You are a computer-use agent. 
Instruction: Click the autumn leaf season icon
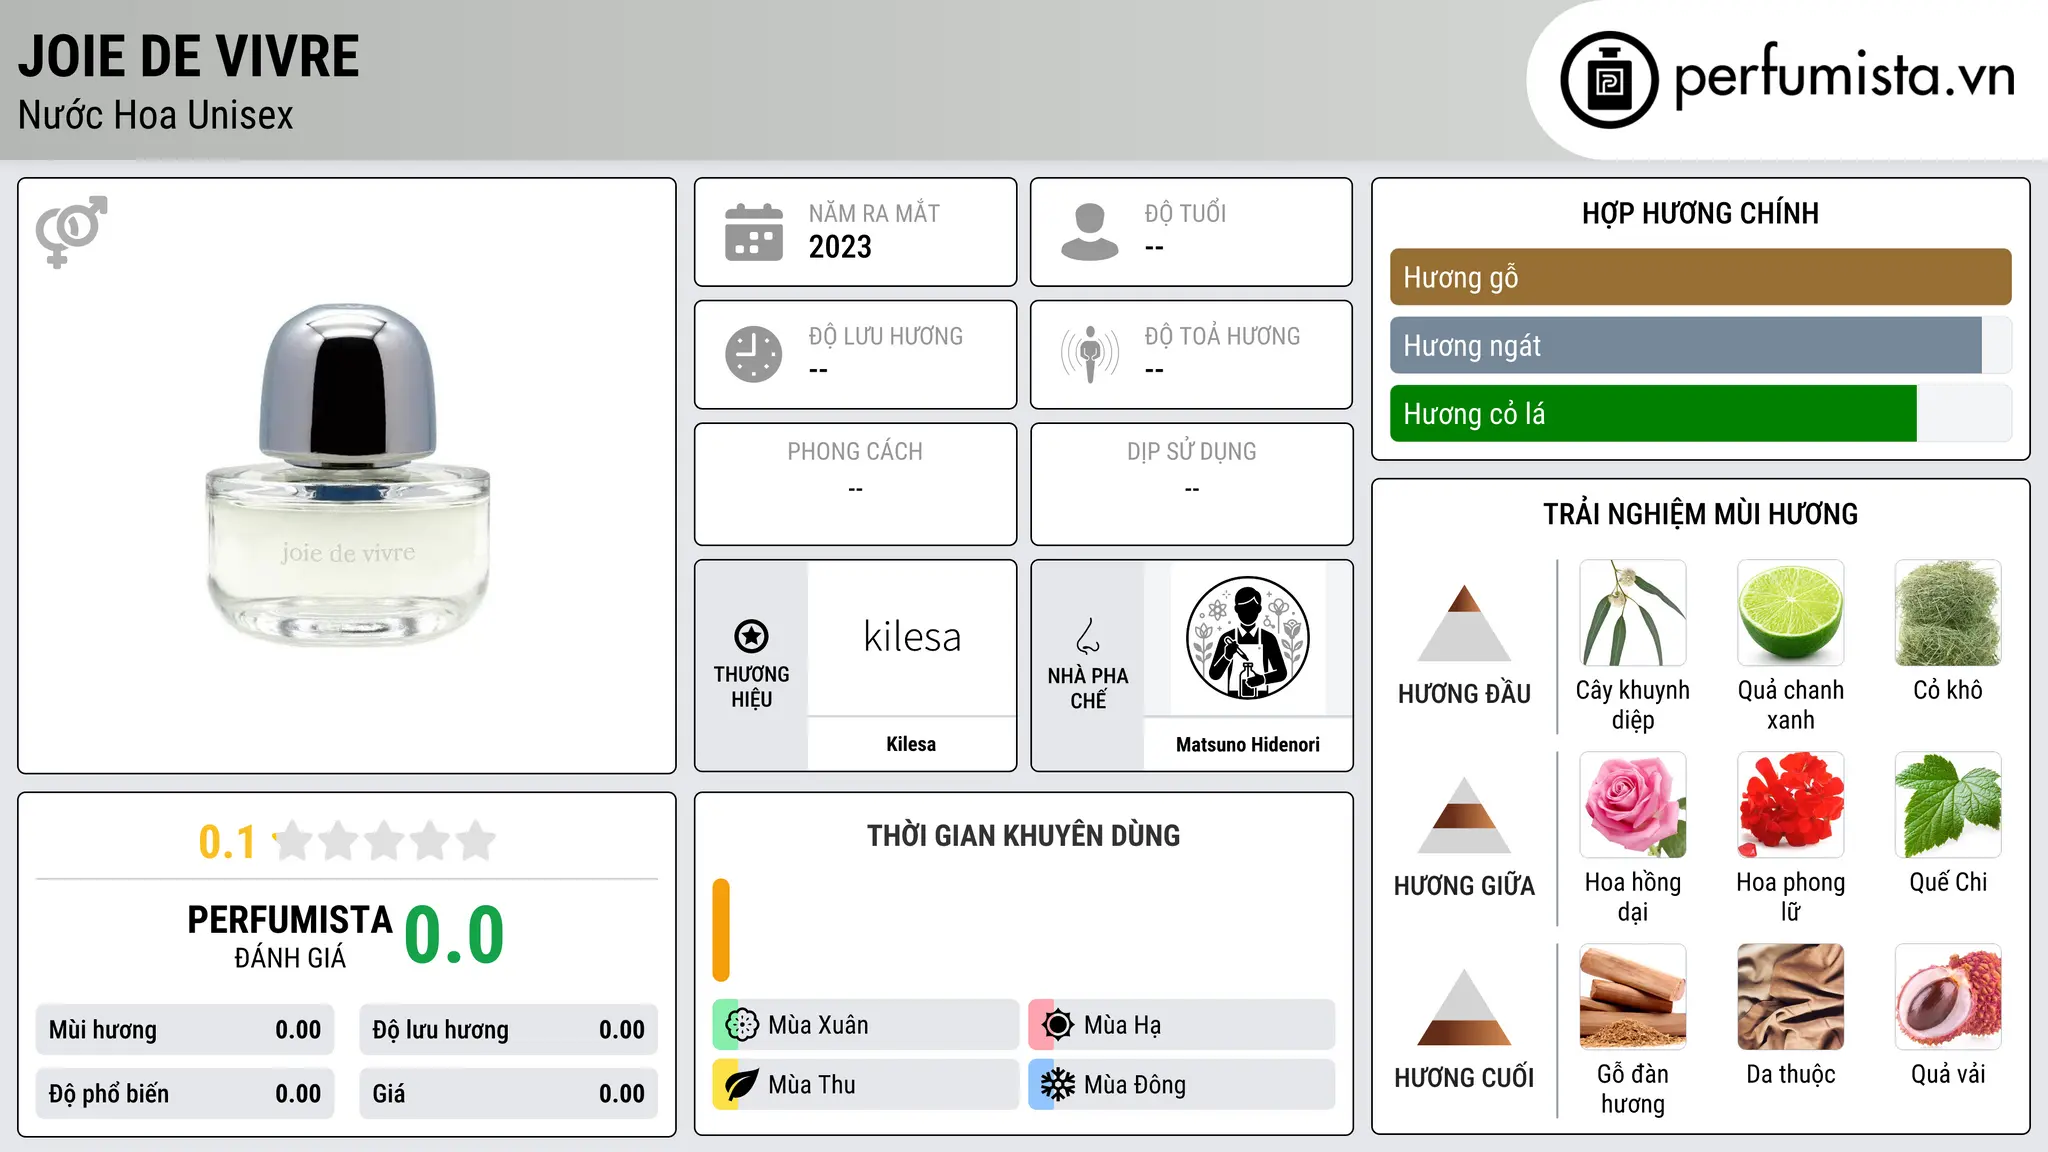742,1084
